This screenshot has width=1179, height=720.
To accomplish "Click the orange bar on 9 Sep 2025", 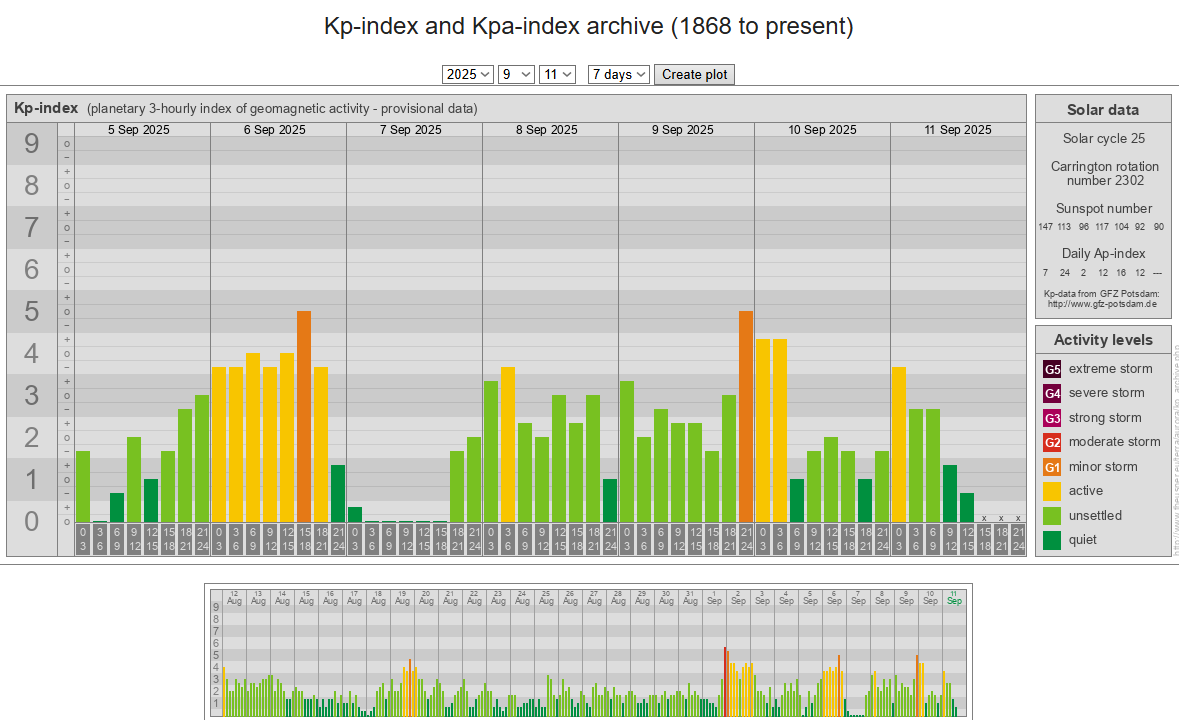I will (x=746, y=415).
